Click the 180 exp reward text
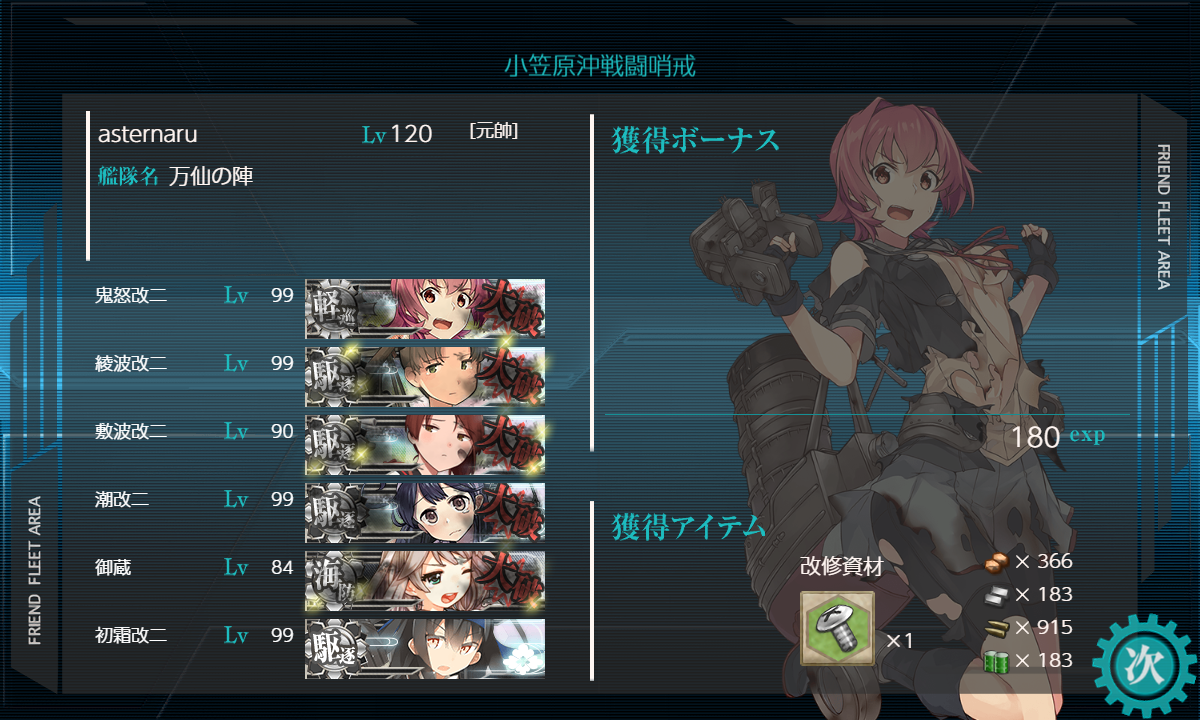Screen dimensions: 1200x720 pyautogui.click(x=1058, y=437)
